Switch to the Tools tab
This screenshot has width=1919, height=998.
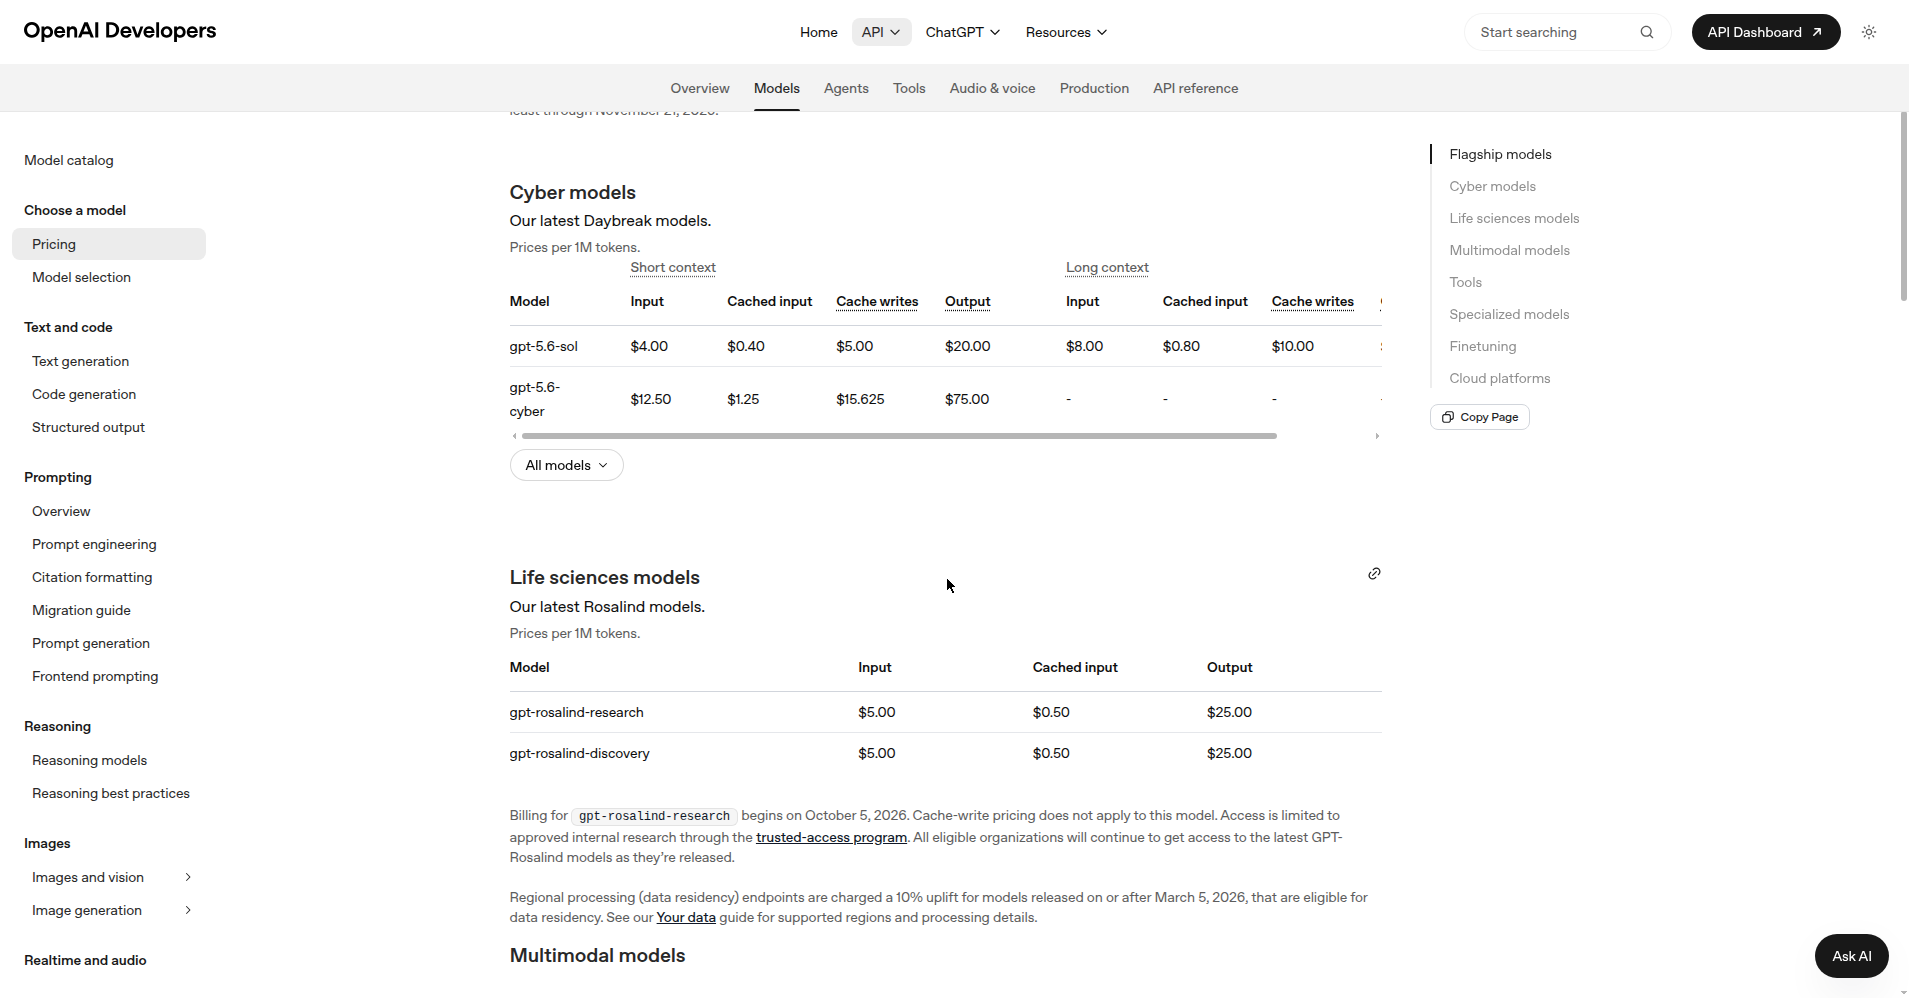pos(909,88)
